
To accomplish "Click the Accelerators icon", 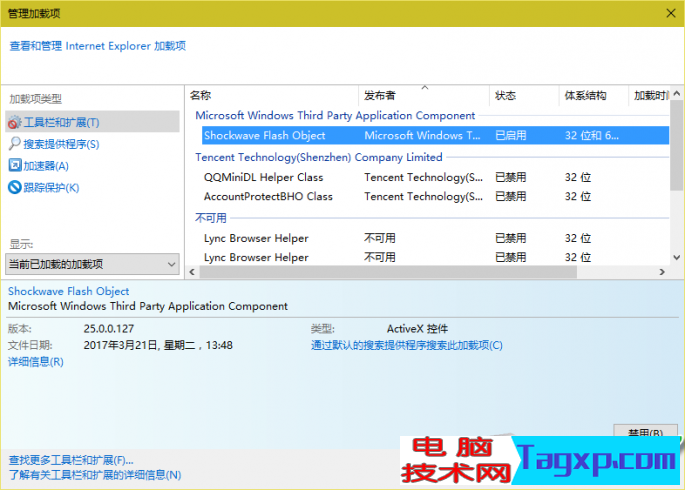I will [14, 165].
